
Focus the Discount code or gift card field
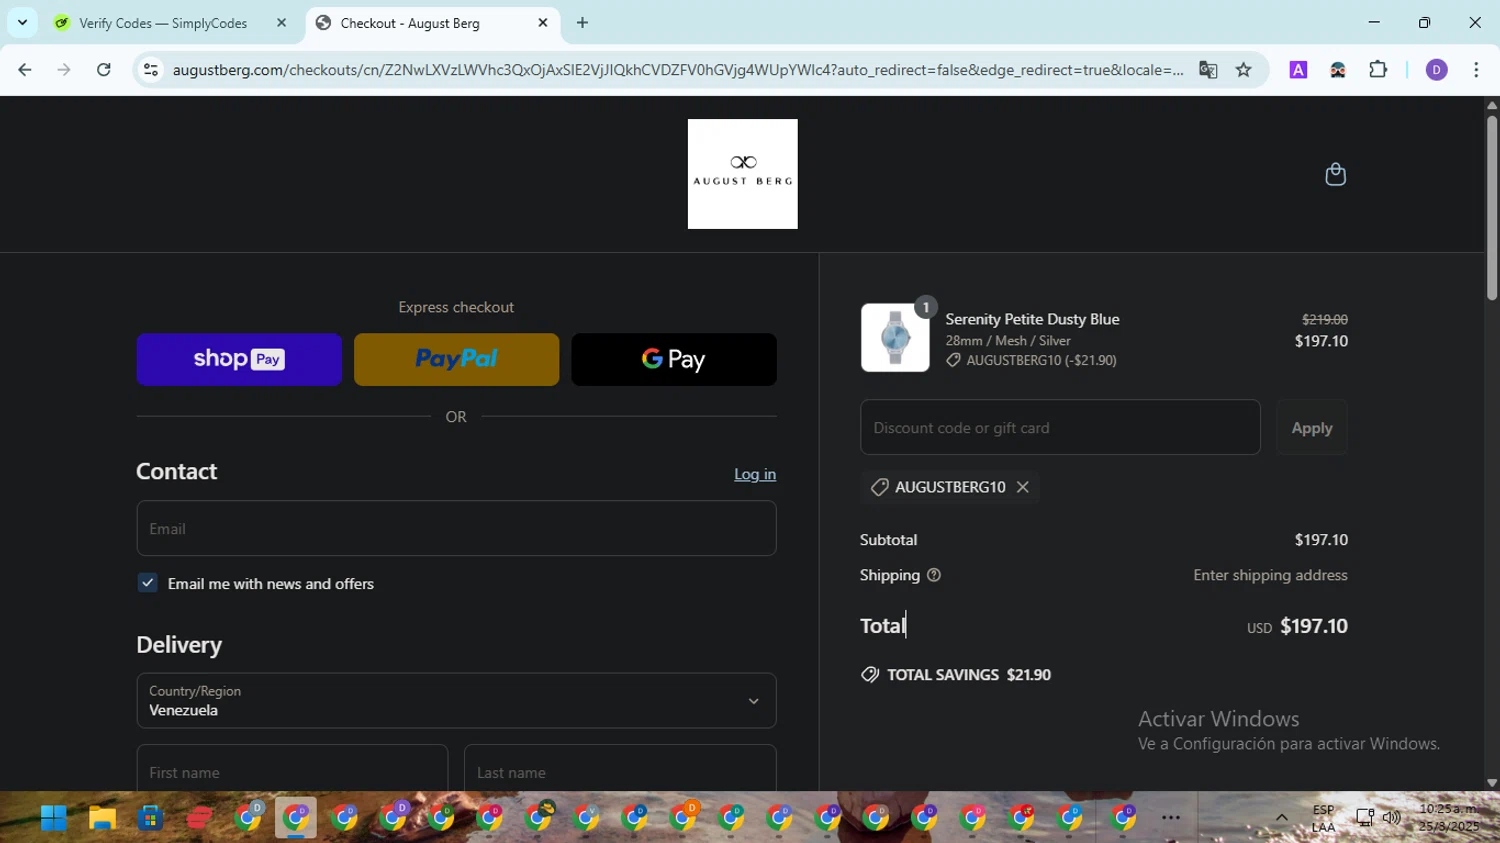1060,427
